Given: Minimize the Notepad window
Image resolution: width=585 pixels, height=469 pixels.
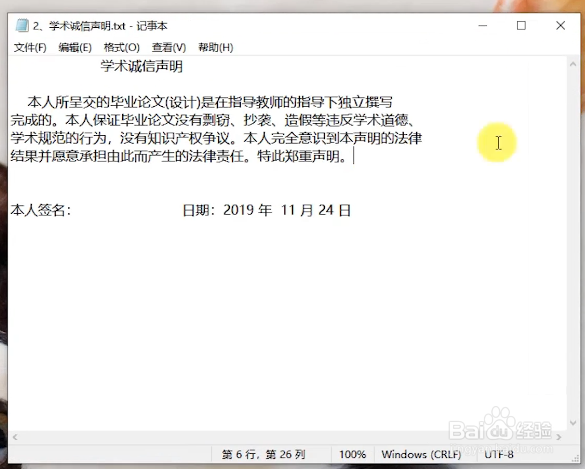Looking at the screenshot, I should coord(483,25).
